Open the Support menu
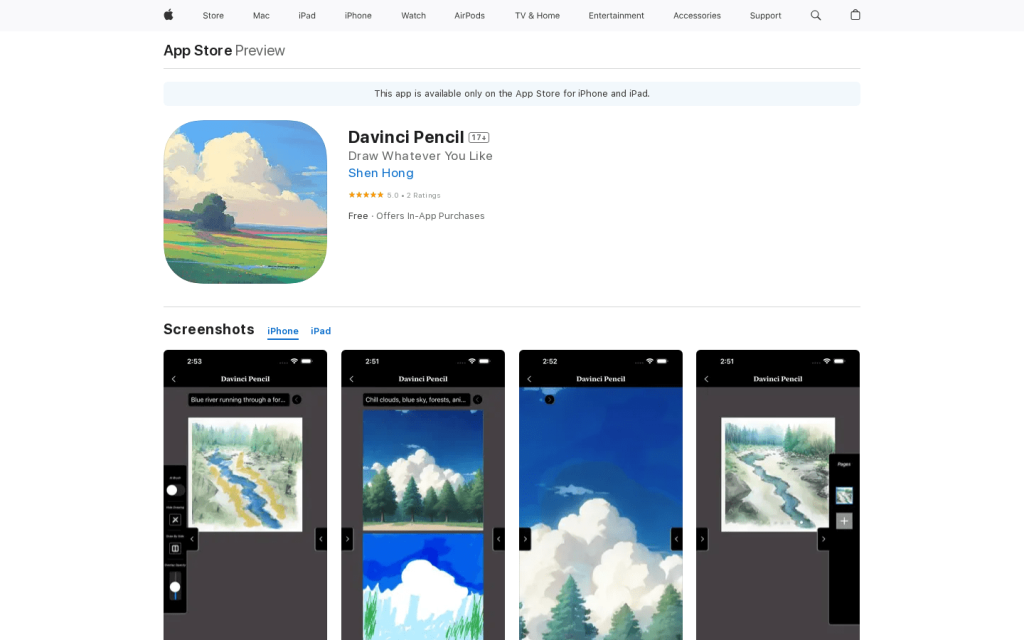Viewport: 1024px width, 640px height. (x=765, y=16)
